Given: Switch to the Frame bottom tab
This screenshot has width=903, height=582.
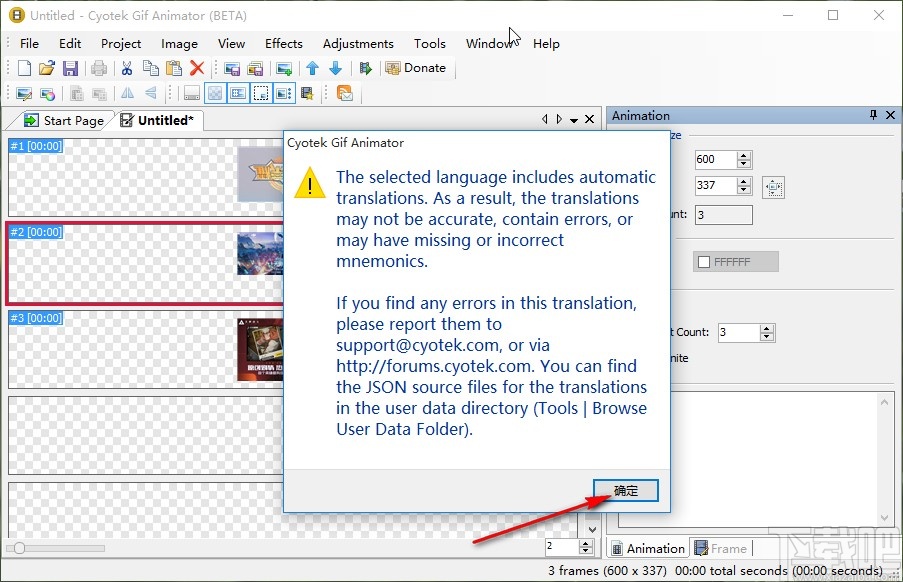Looking at the screenshot, I should click(x=722, y=549).
